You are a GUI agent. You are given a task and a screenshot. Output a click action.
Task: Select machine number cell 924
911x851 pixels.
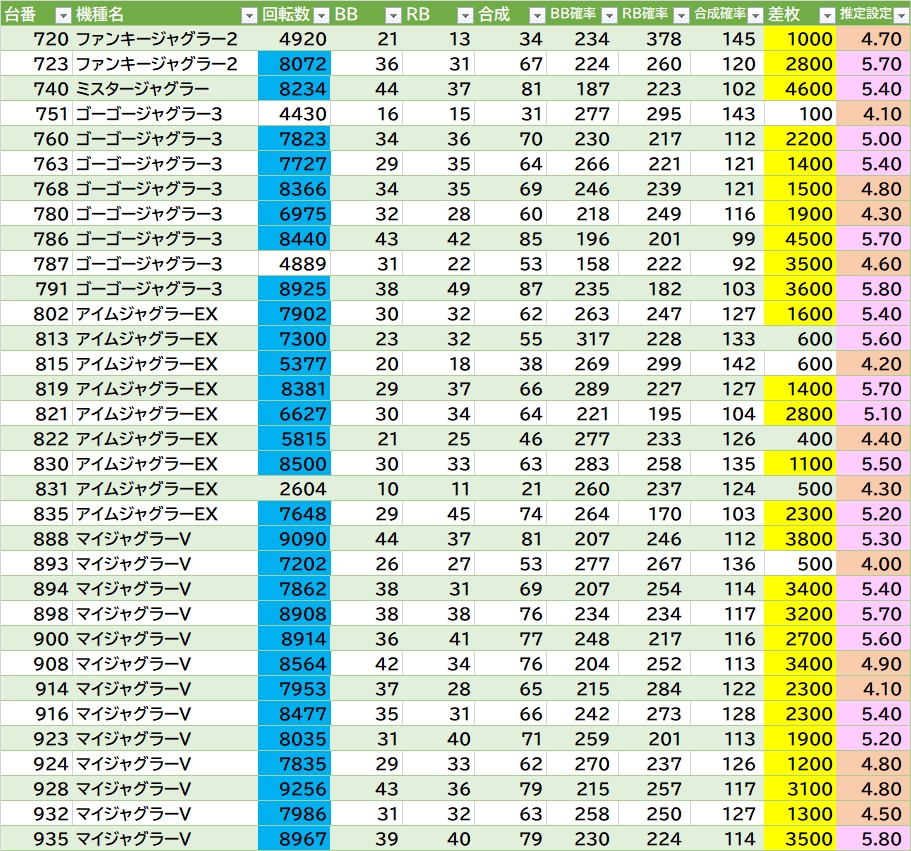point(36,763)
